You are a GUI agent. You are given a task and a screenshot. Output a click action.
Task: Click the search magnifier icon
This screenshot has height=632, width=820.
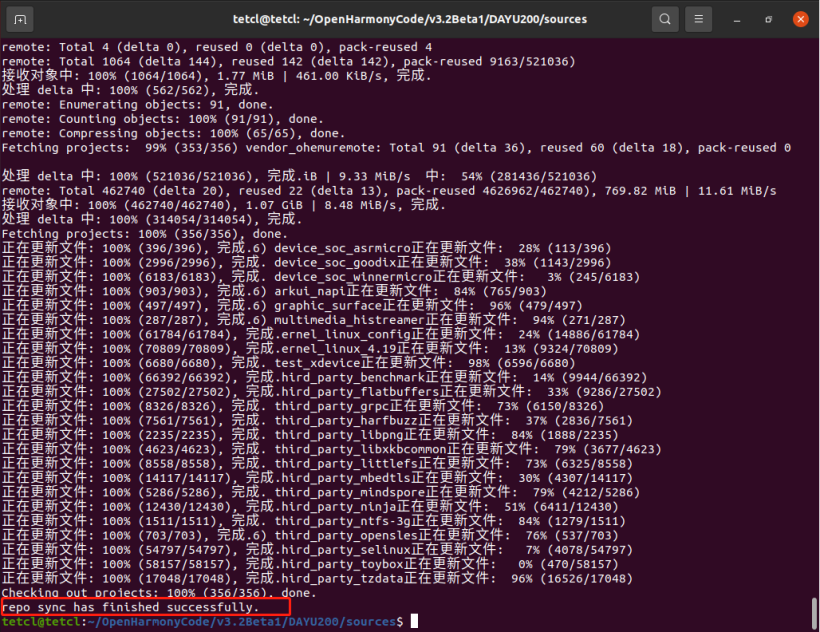pyautogui.click(x=665, y=19)
